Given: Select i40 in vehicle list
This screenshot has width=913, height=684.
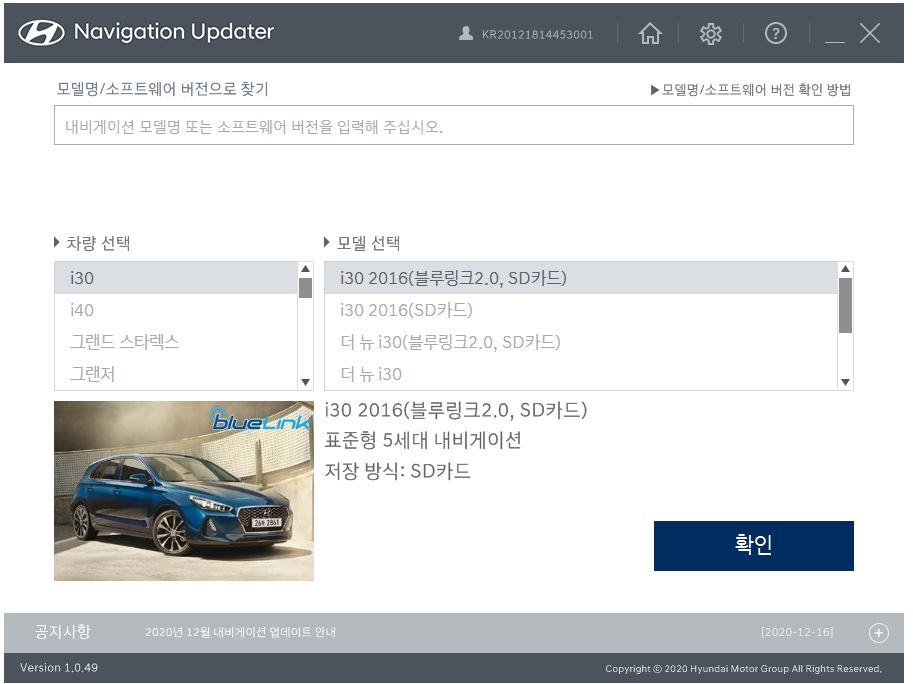Looking at the screenshot, I should click(176, 310).
